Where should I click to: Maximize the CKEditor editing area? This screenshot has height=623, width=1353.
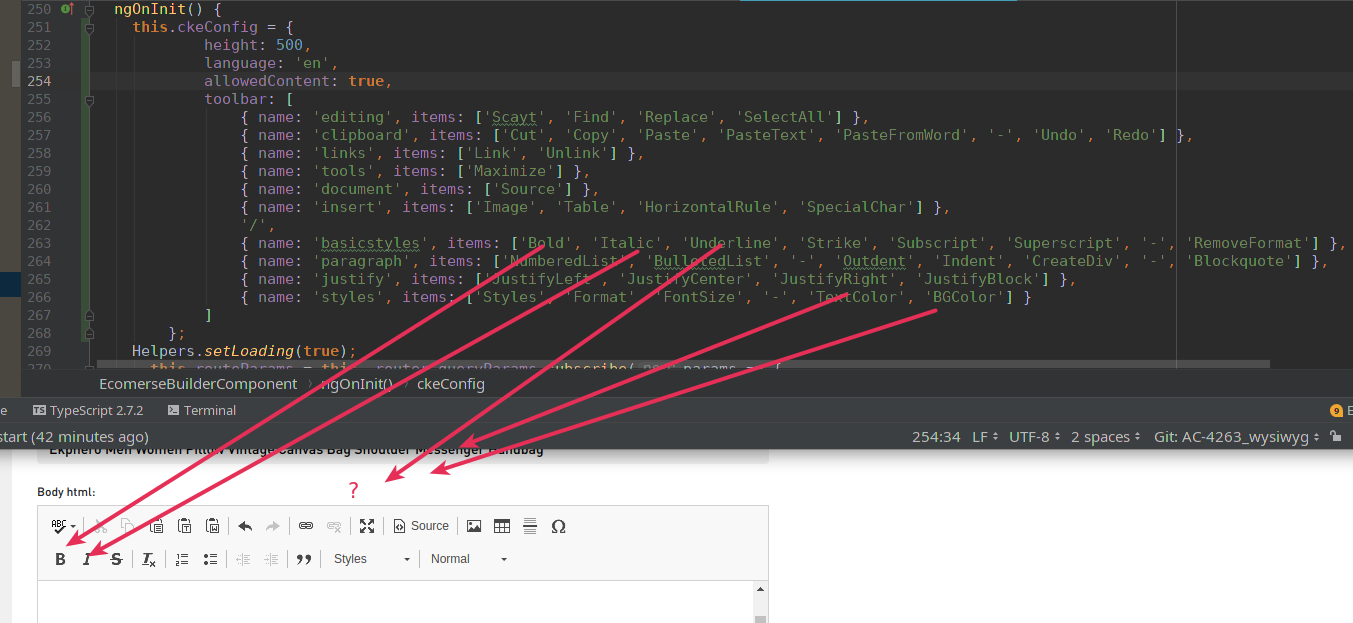point(366,525)
